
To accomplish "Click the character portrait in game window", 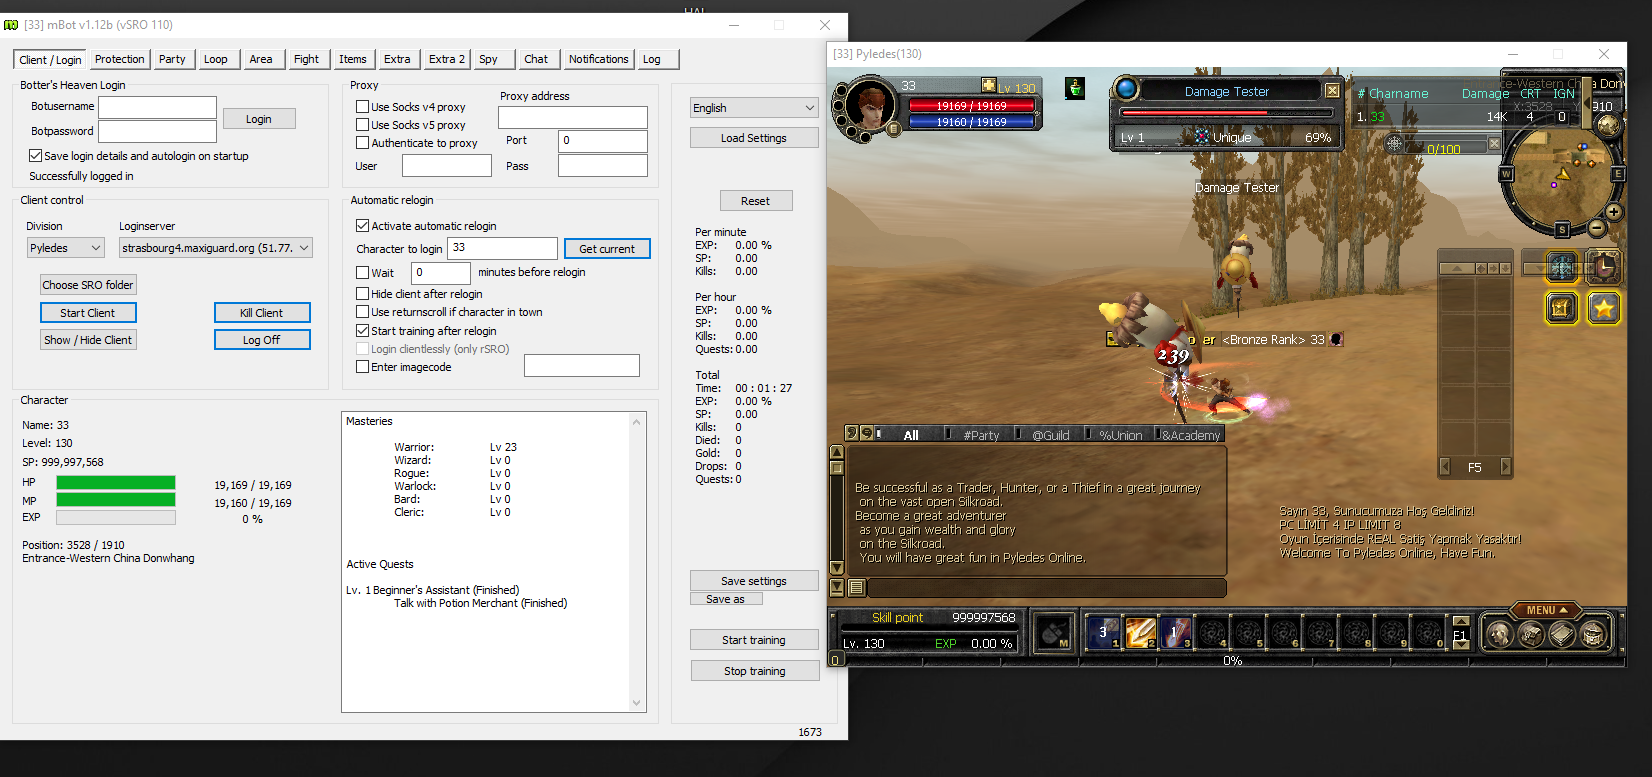I will click(870, 106).
